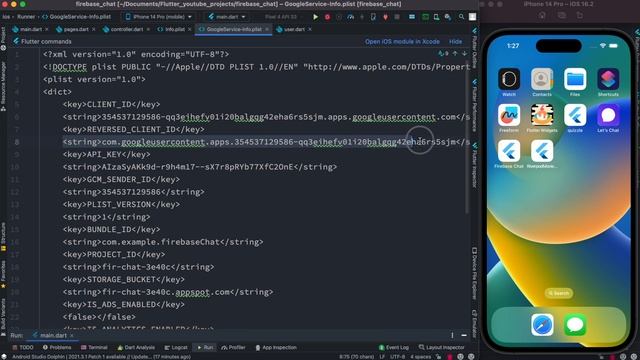
Task: Toggle the Project side panel
Action: pyautogui.click(x=3, y=39)
